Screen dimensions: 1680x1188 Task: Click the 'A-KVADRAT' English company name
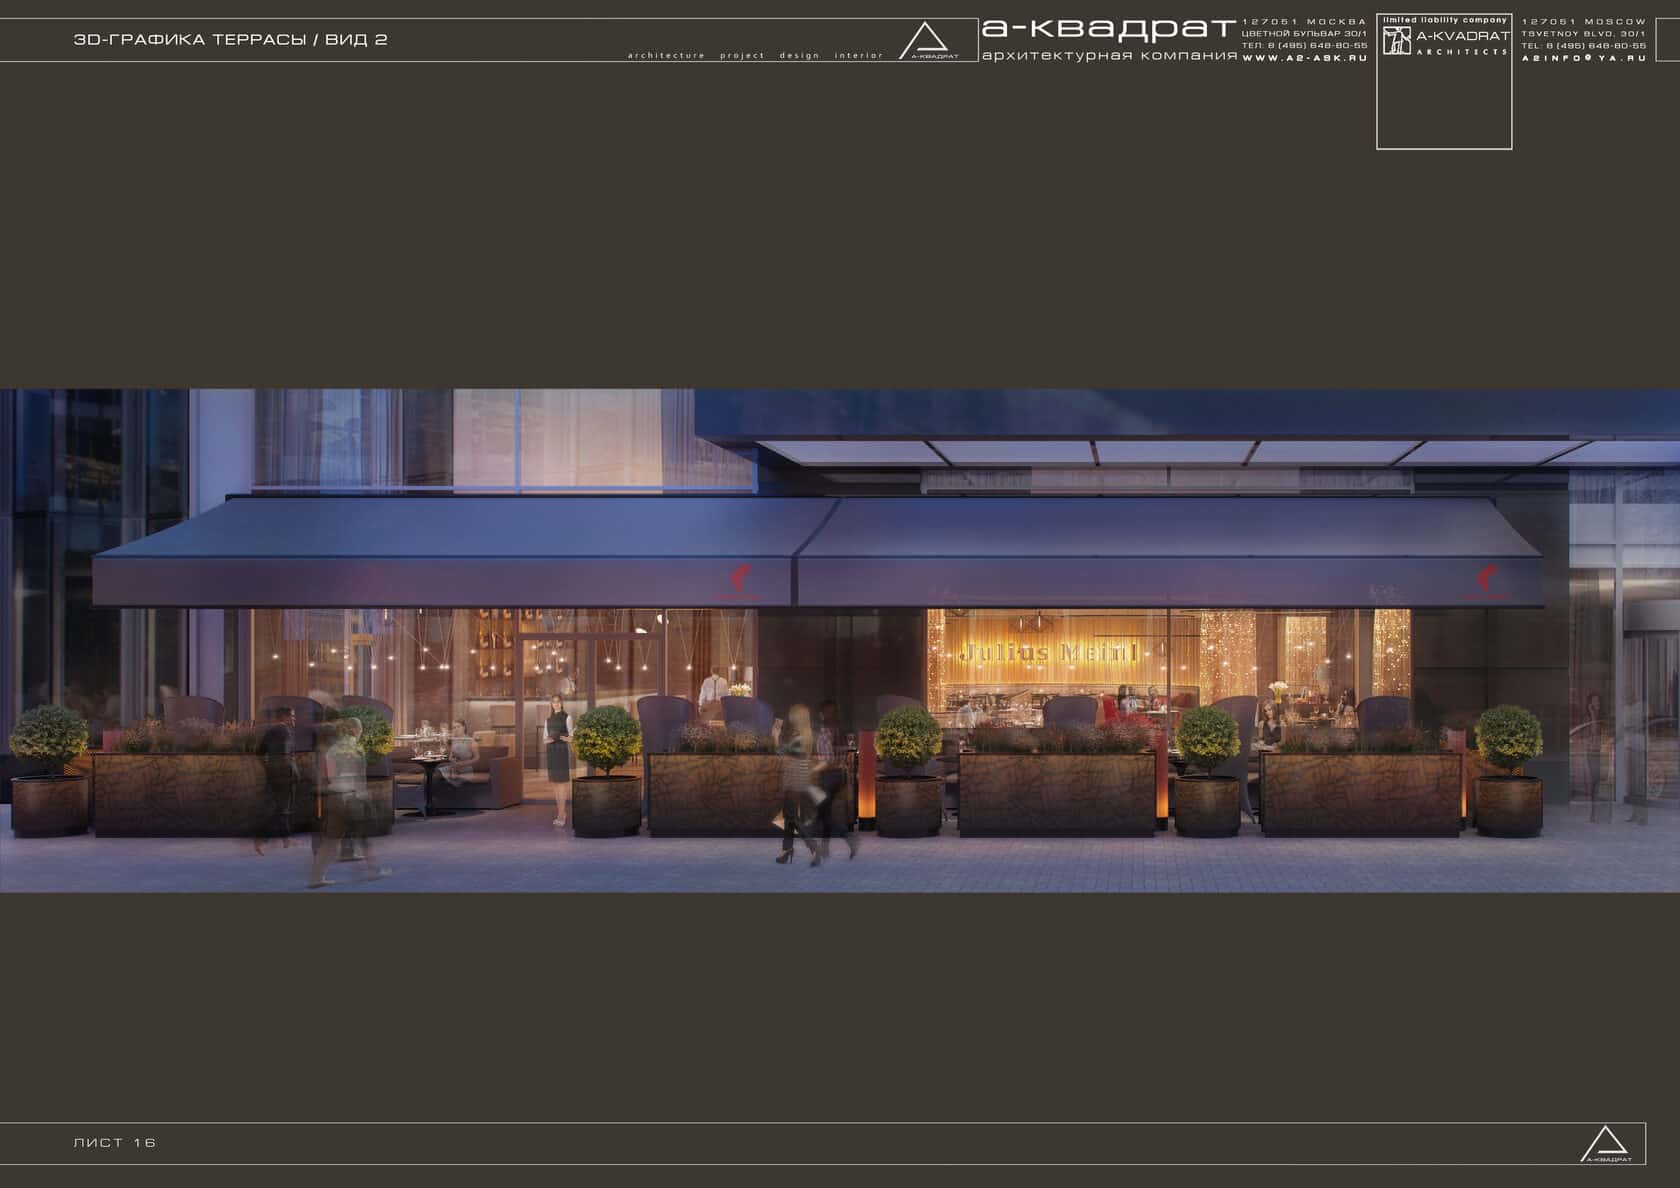pos(1463,36)
